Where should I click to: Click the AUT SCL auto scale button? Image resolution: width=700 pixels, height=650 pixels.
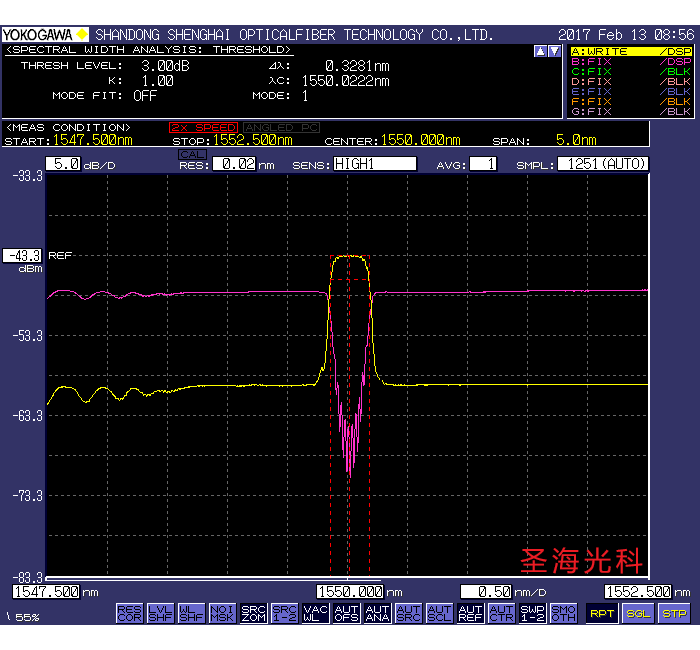click(x=439, y=612)
